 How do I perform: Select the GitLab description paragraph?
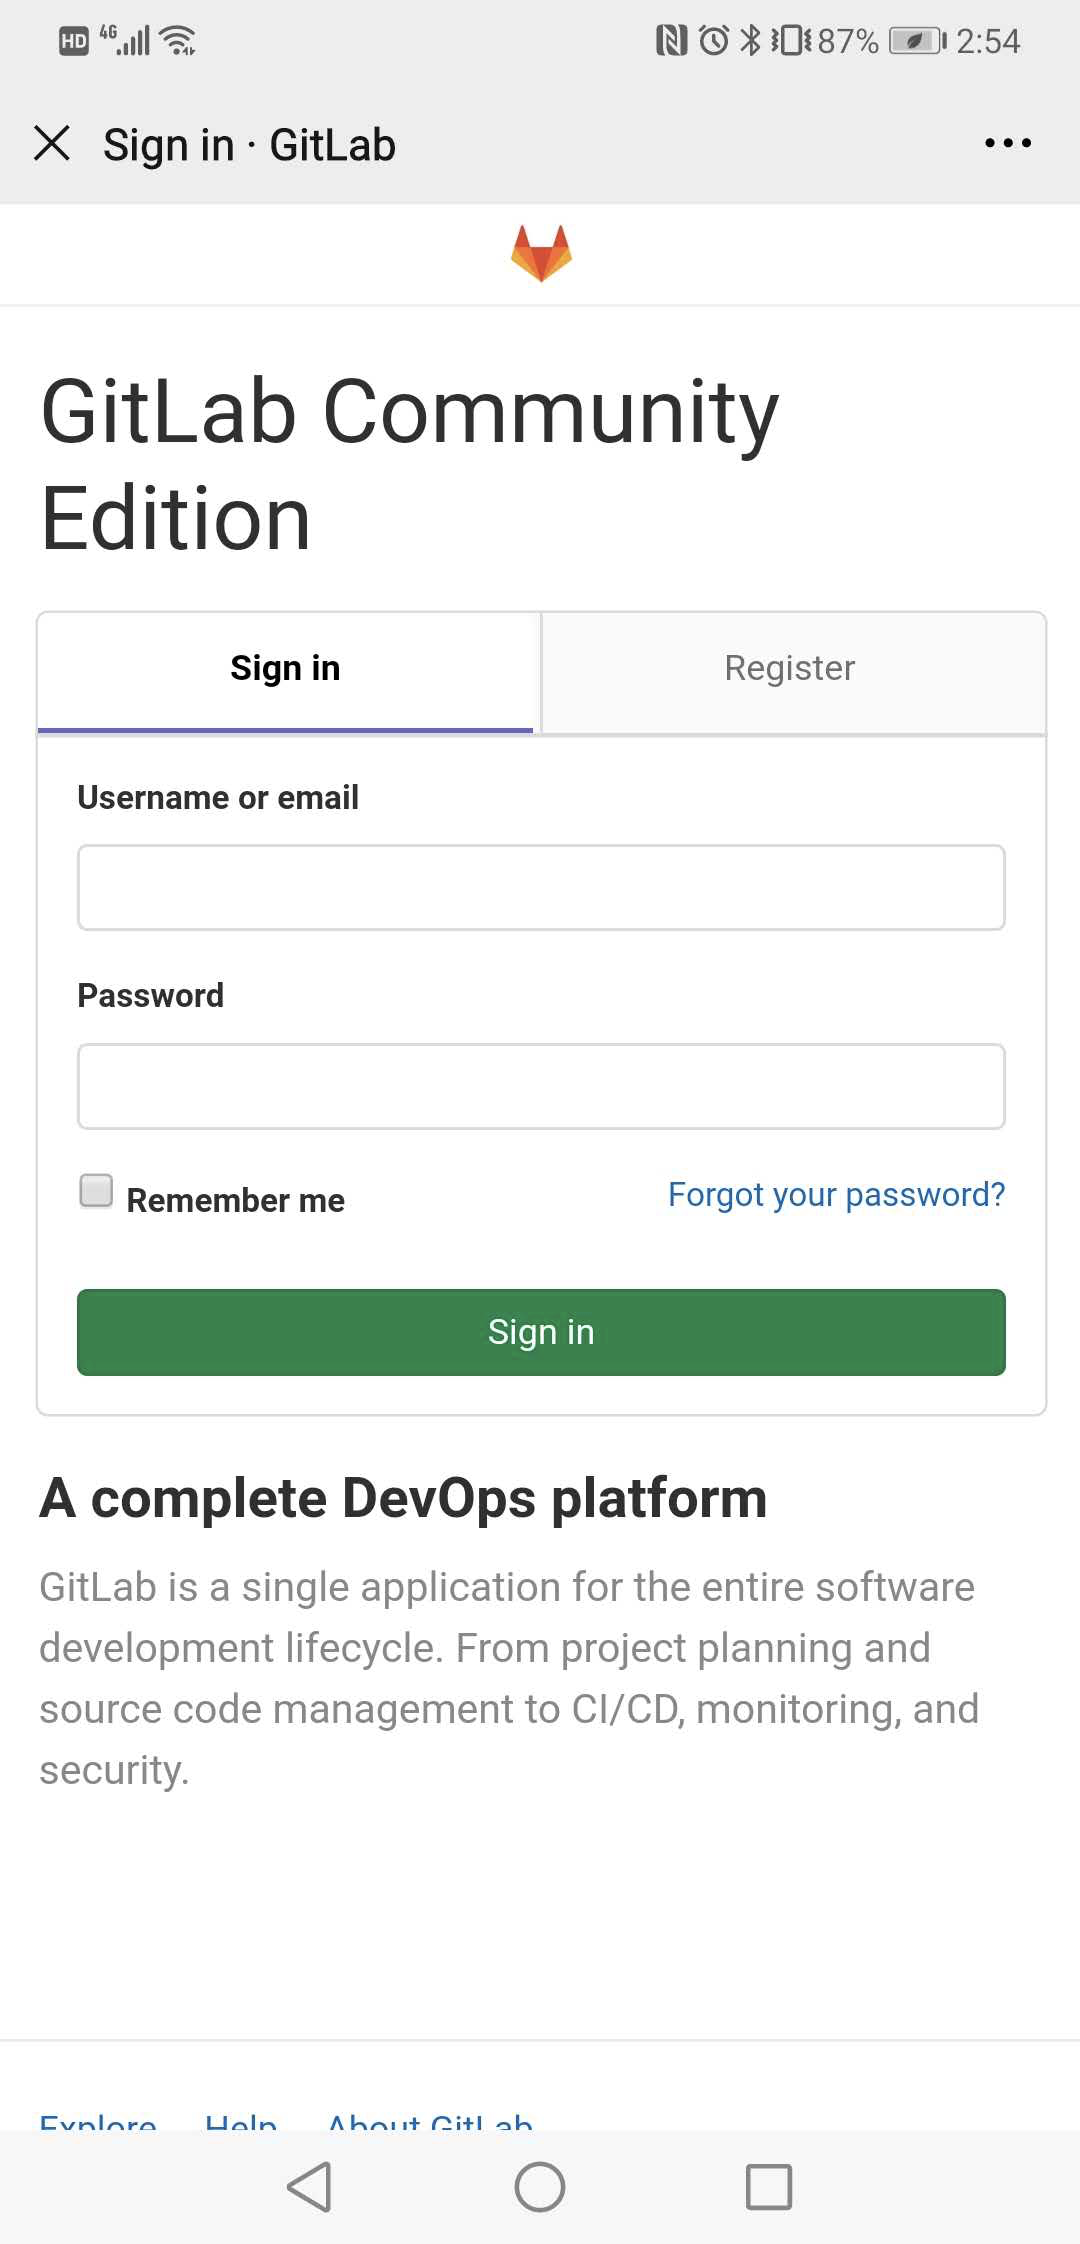tap(509, 1679)
